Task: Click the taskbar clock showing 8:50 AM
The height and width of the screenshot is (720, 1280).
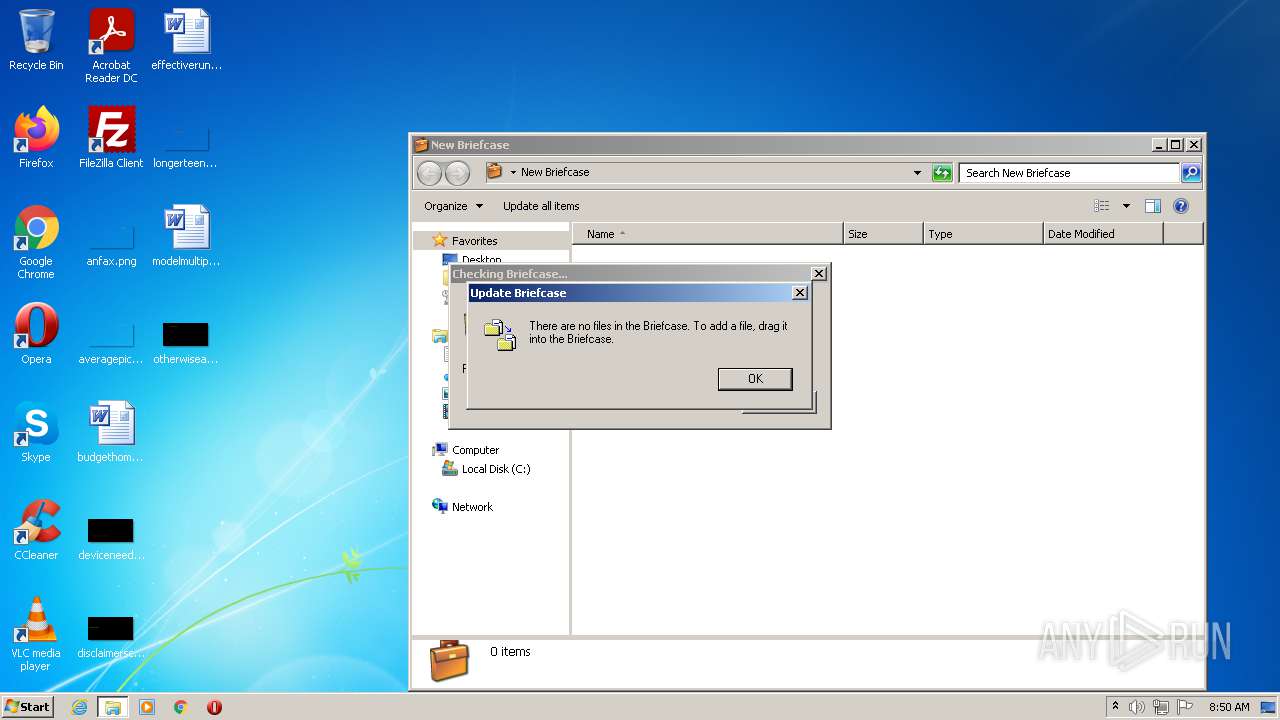Action: pos(1229,707)
